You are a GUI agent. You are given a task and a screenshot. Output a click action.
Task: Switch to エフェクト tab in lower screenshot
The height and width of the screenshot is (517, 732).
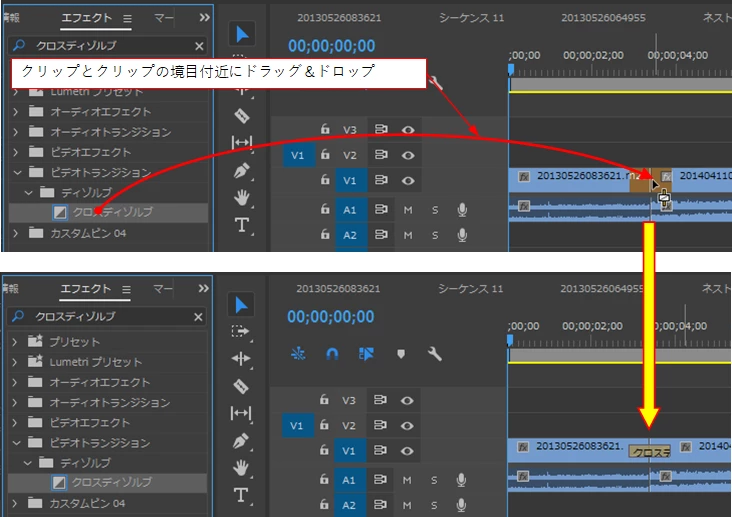pos(85,289)
